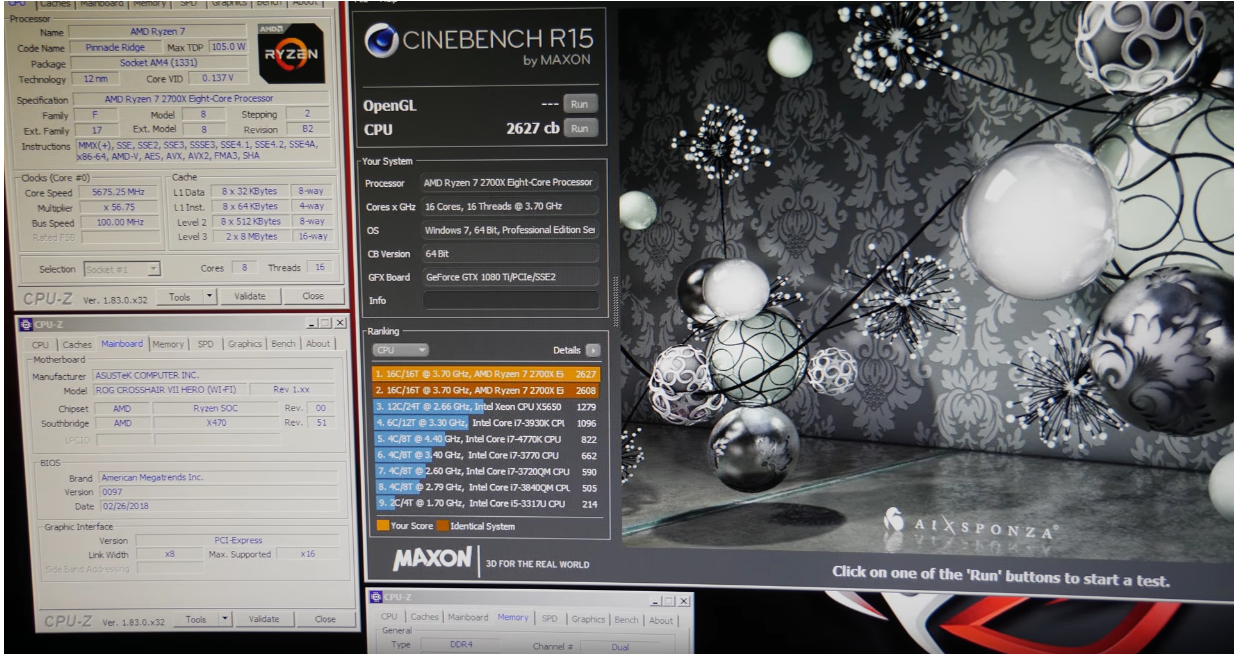Click Tools in the CPU-Z processor window
This screenshot has width=1234, height=654.
(180, 296)
